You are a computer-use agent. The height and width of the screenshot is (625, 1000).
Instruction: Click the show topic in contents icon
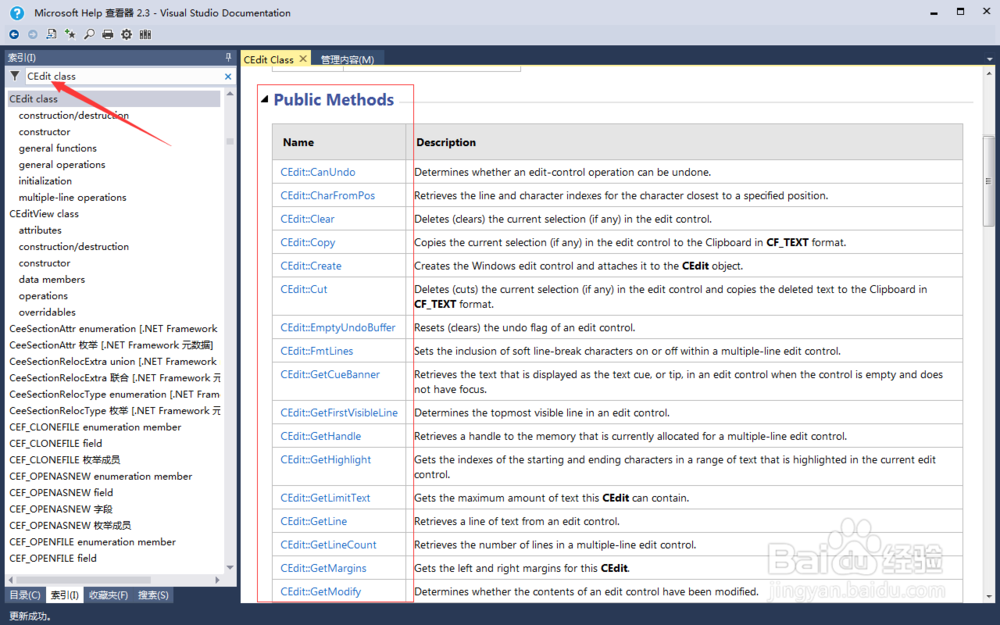point(52,34)
